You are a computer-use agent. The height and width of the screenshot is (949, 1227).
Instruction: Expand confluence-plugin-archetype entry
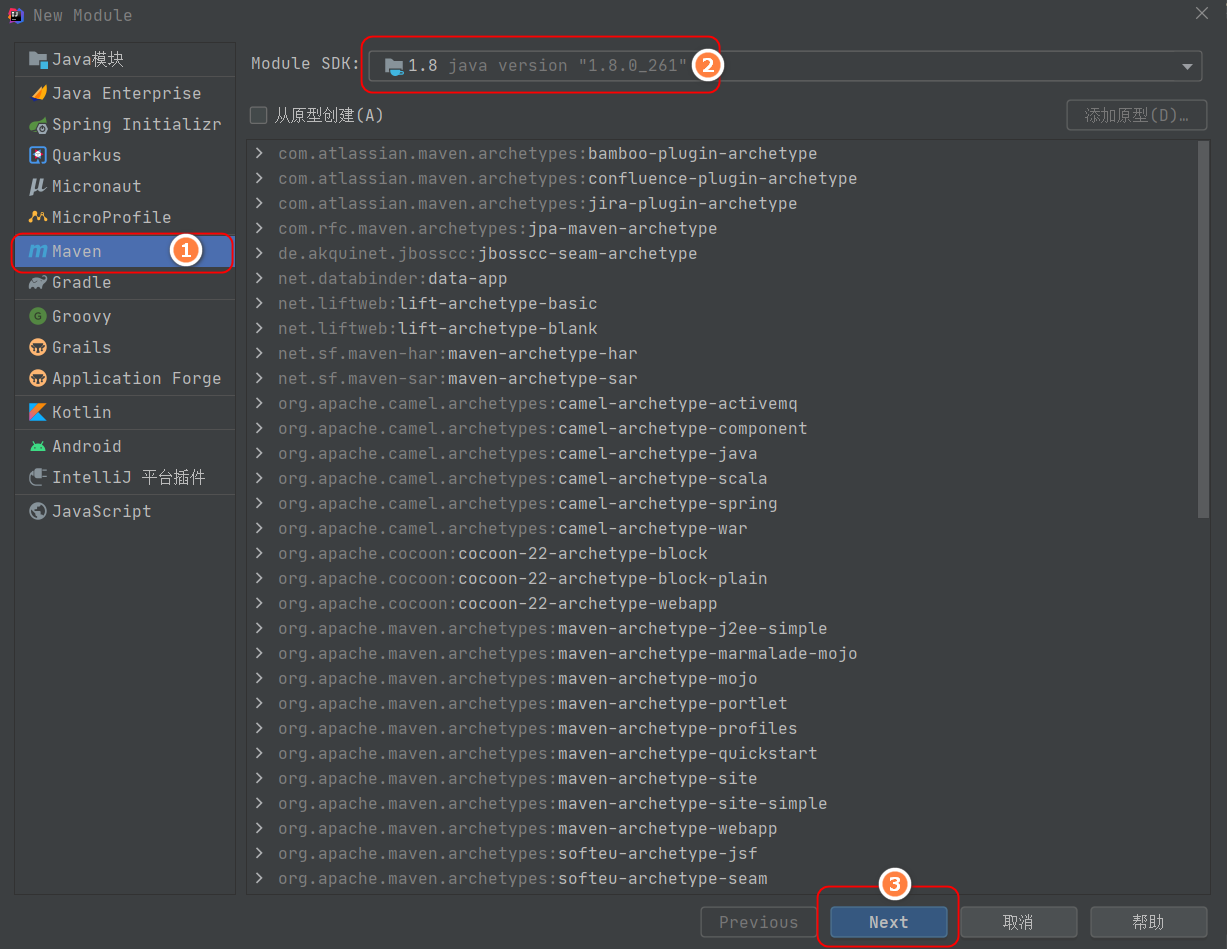(x=259, y=178)
